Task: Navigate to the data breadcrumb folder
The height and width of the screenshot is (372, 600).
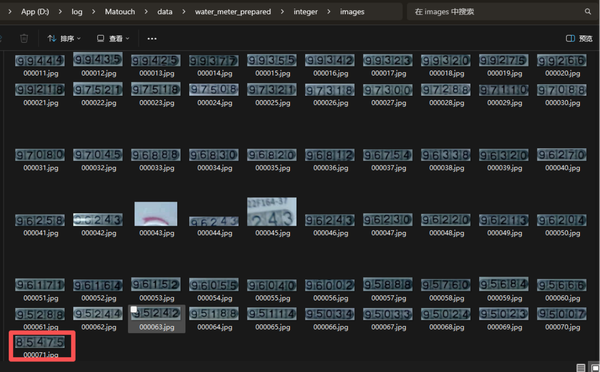Action: pos(165,12)
